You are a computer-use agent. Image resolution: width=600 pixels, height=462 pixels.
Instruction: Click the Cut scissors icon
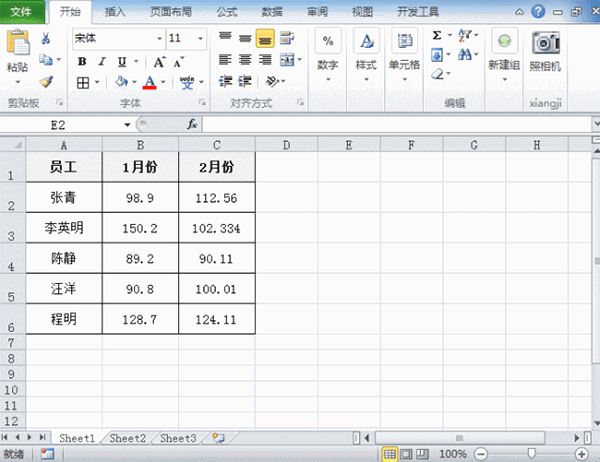46,38
